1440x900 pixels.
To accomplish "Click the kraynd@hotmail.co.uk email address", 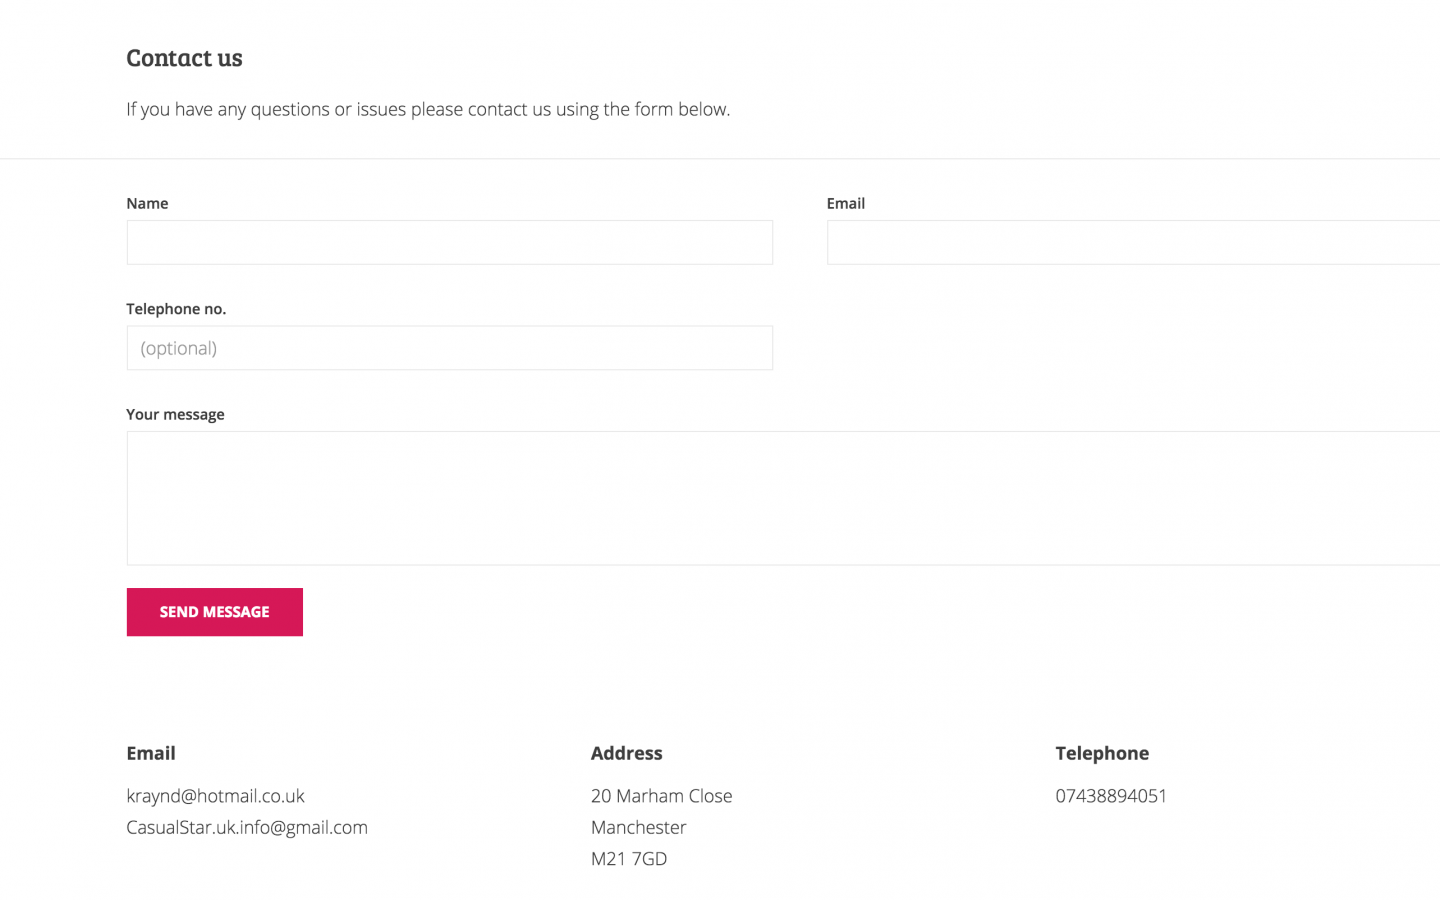I will click(215, 796).
